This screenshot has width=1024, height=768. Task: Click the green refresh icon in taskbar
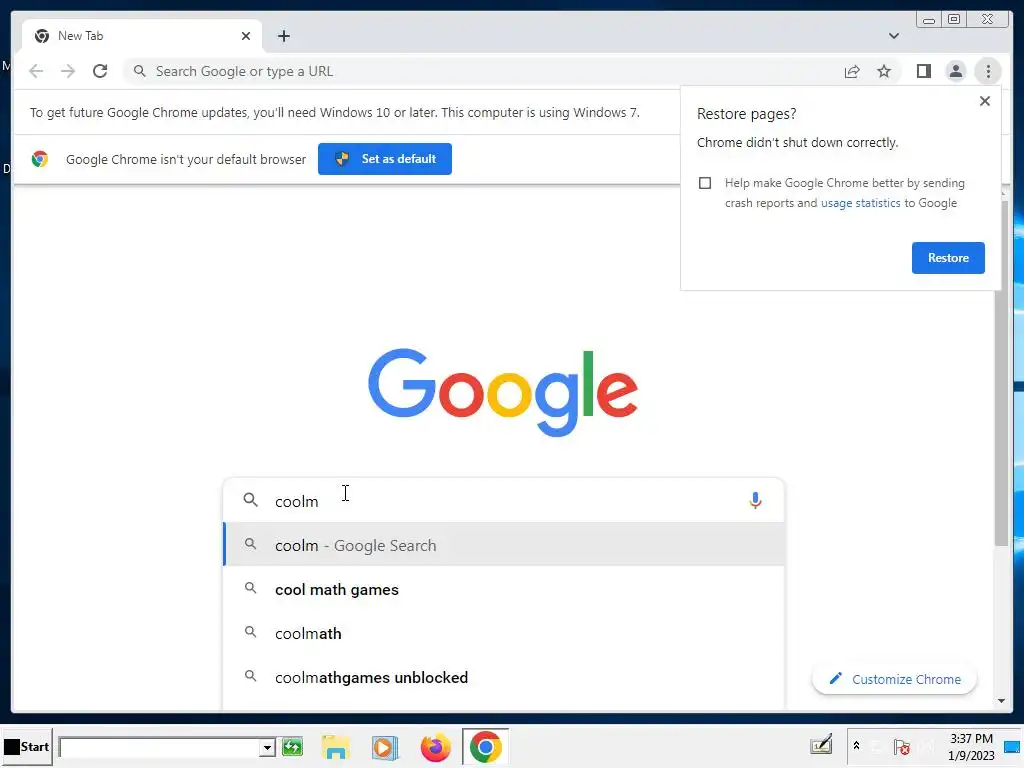click(x=292, y=746)
